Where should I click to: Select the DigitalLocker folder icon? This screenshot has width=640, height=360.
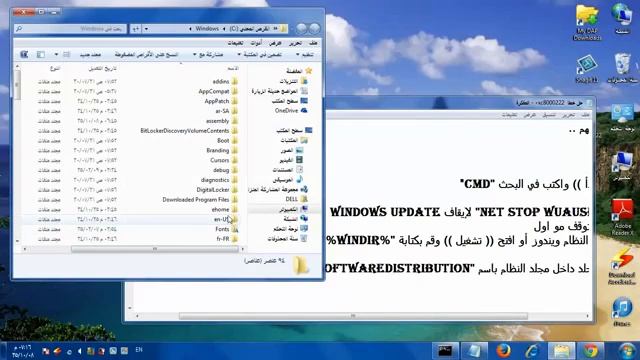pyautogui.click(x=235, y=190)
